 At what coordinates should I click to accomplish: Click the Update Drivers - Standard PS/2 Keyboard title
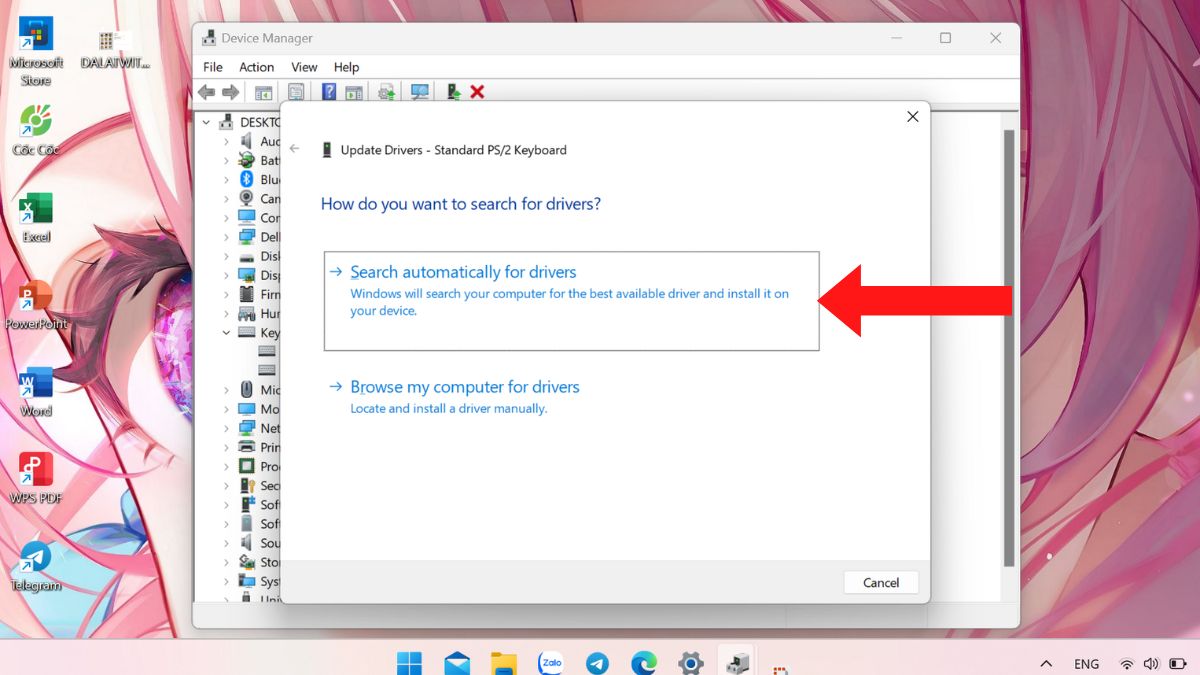[x=454, y=150]
